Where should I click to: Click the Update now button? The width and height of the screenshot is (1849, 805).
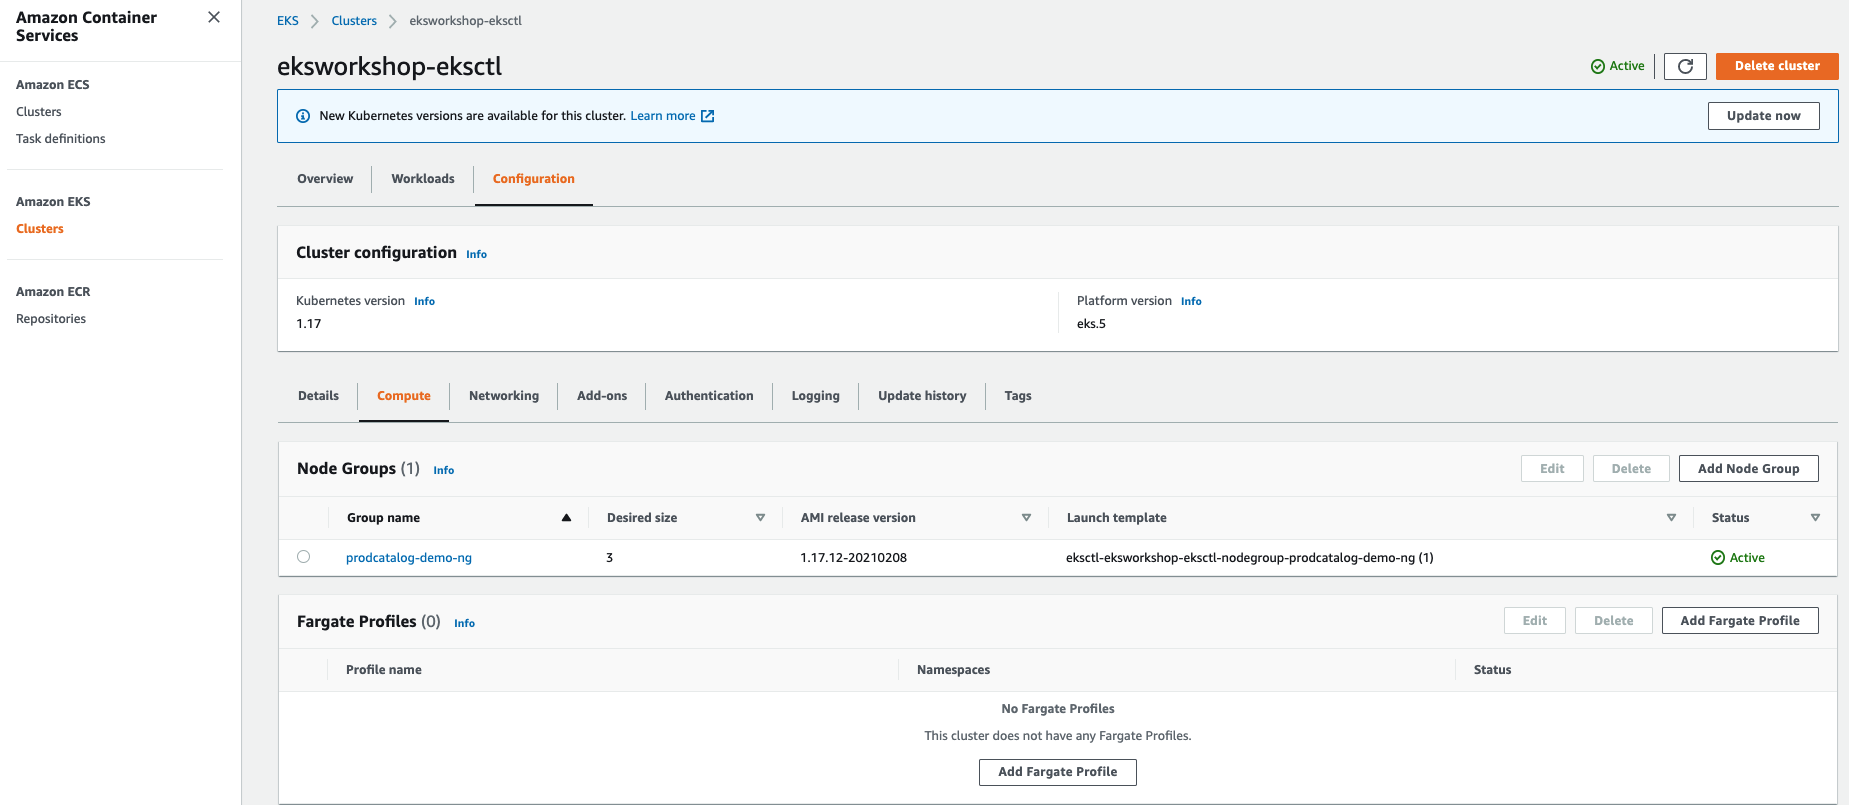(x=1764, y=116)
